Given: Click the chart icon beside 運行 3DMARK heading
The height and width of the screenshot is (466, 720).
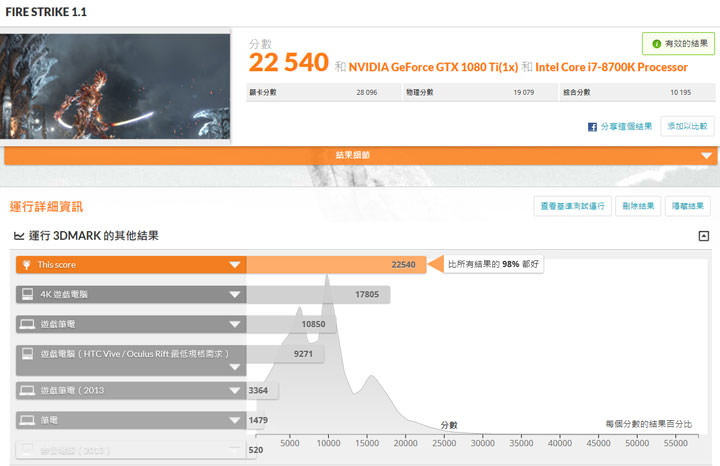Looking at the screenshot, I should [18, 236].
